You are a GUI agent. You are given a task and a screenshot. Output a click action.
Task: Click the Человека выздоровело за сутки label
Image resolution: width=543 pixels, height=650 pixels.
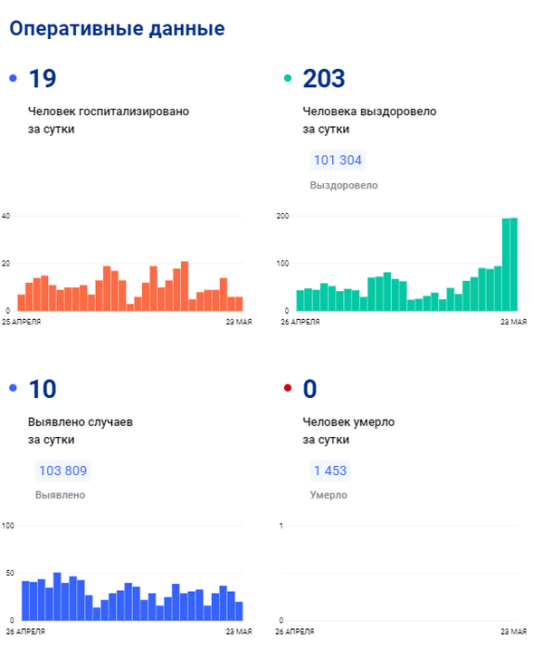click(x=369, y=120)
